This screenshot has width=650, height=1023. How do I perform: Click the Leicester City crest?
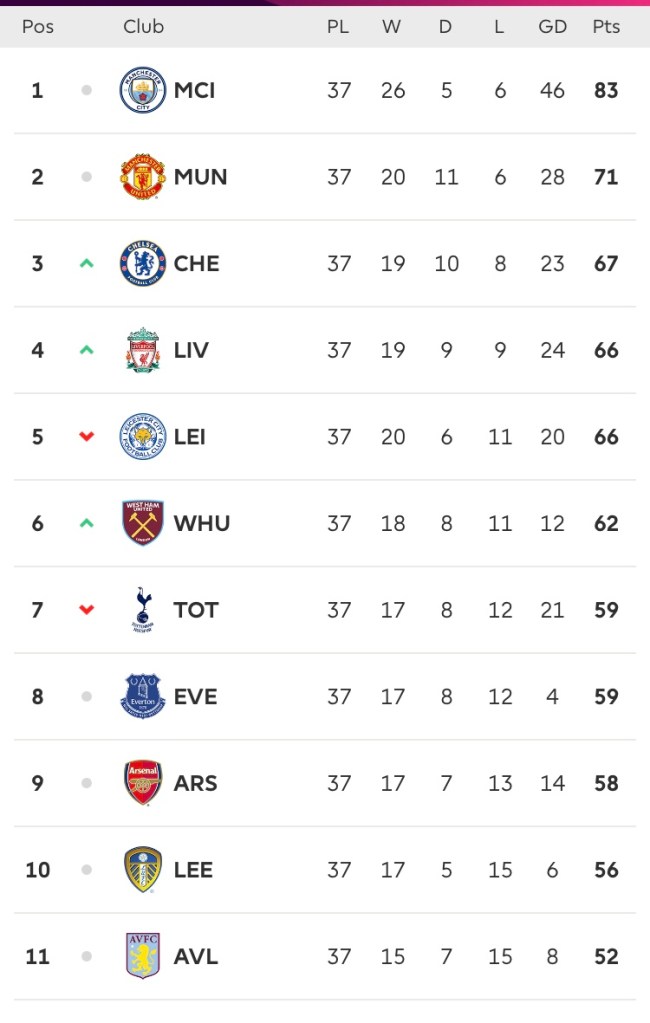[x=142, y=437]
